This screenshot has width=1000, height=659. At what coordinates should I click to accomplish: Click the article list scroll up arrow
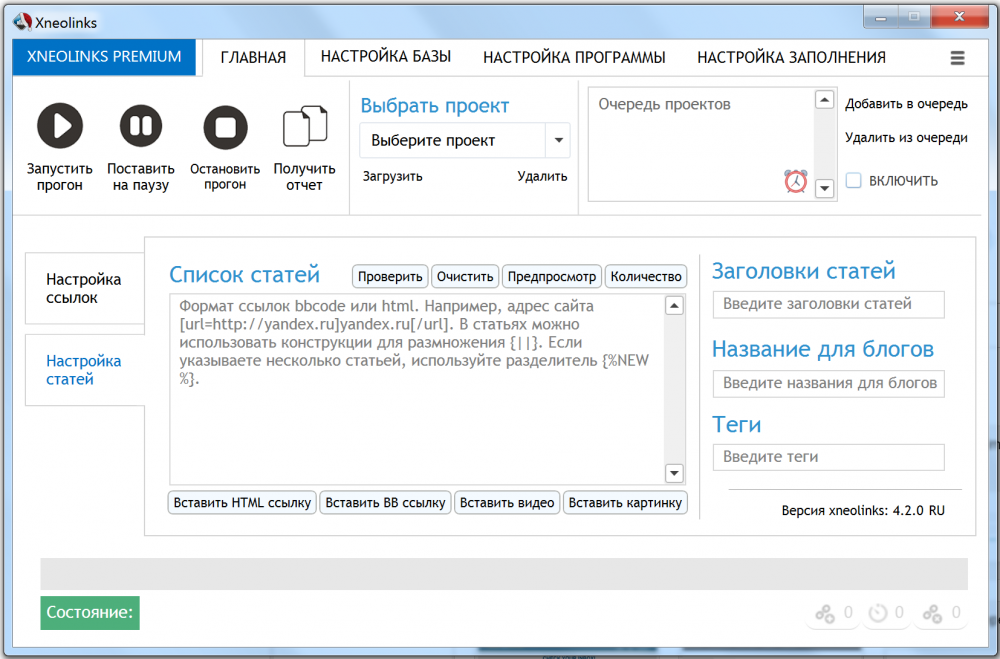[x=674, y=306]
